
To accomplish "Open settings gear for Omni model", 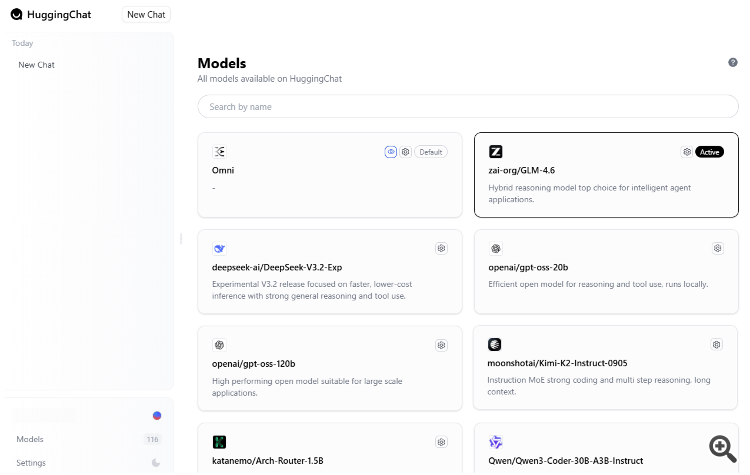I will tap(406, 152).
